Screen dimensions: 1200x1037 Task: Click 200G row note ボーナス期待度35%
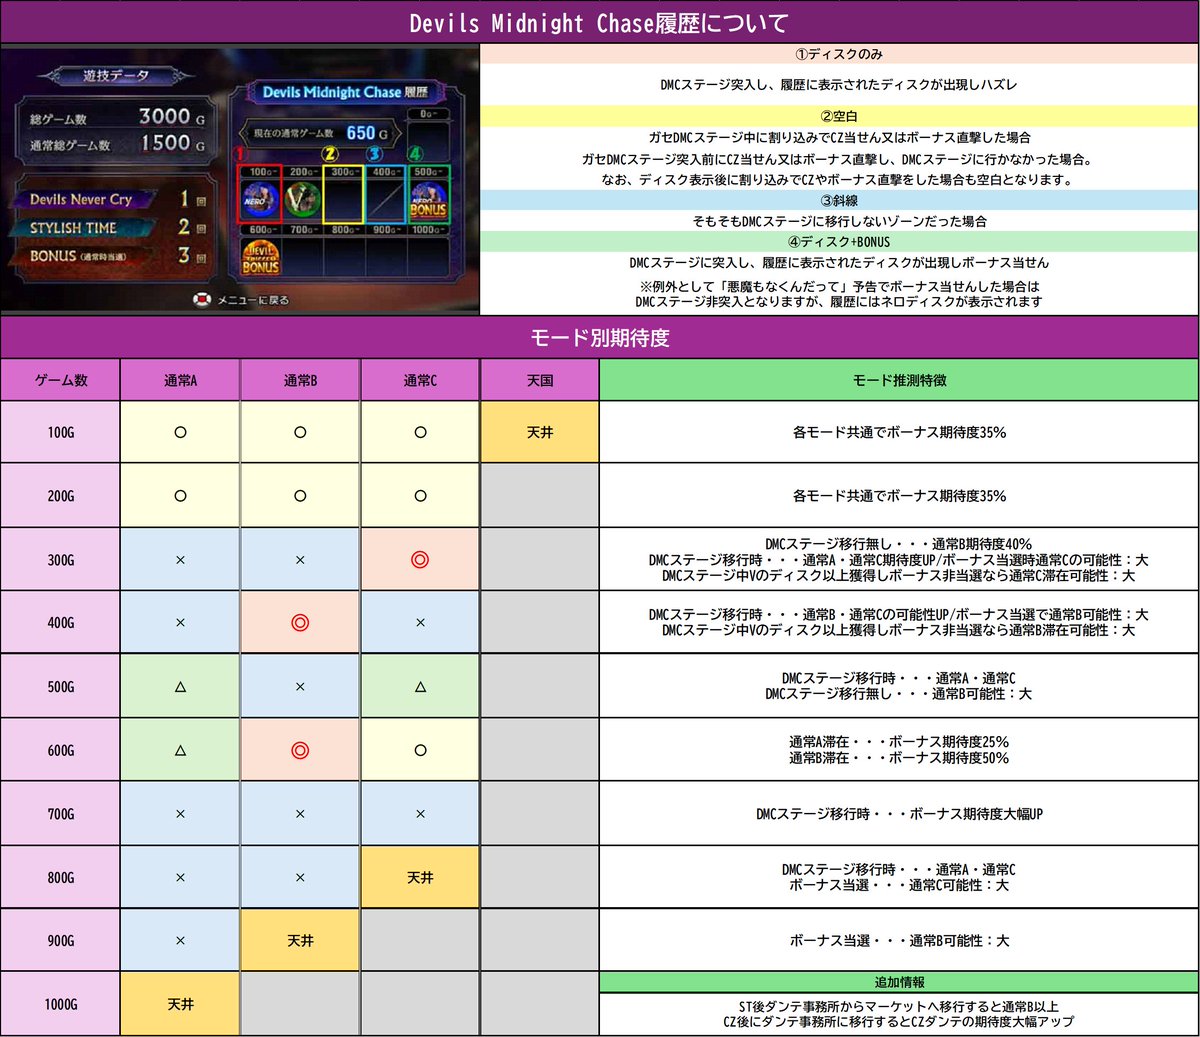899,496
